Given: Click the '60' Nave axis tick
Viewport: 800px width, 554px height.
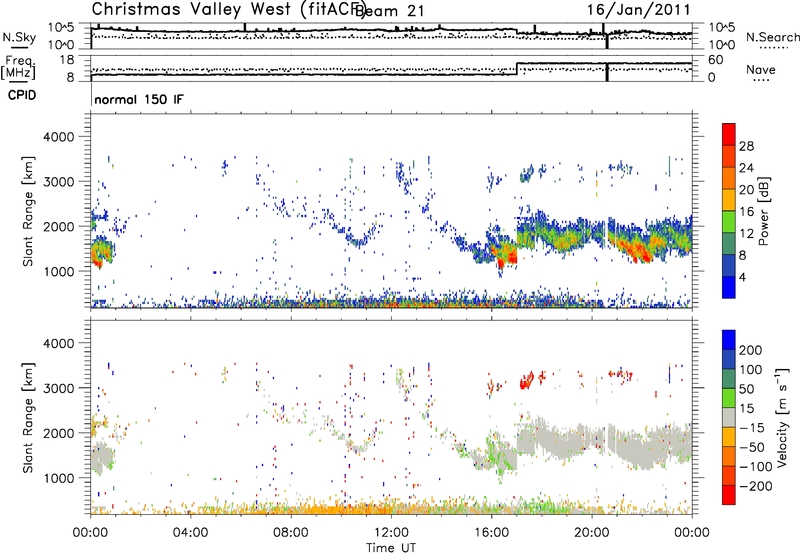Looking at the screenshot, I should [x=716, y=60].
